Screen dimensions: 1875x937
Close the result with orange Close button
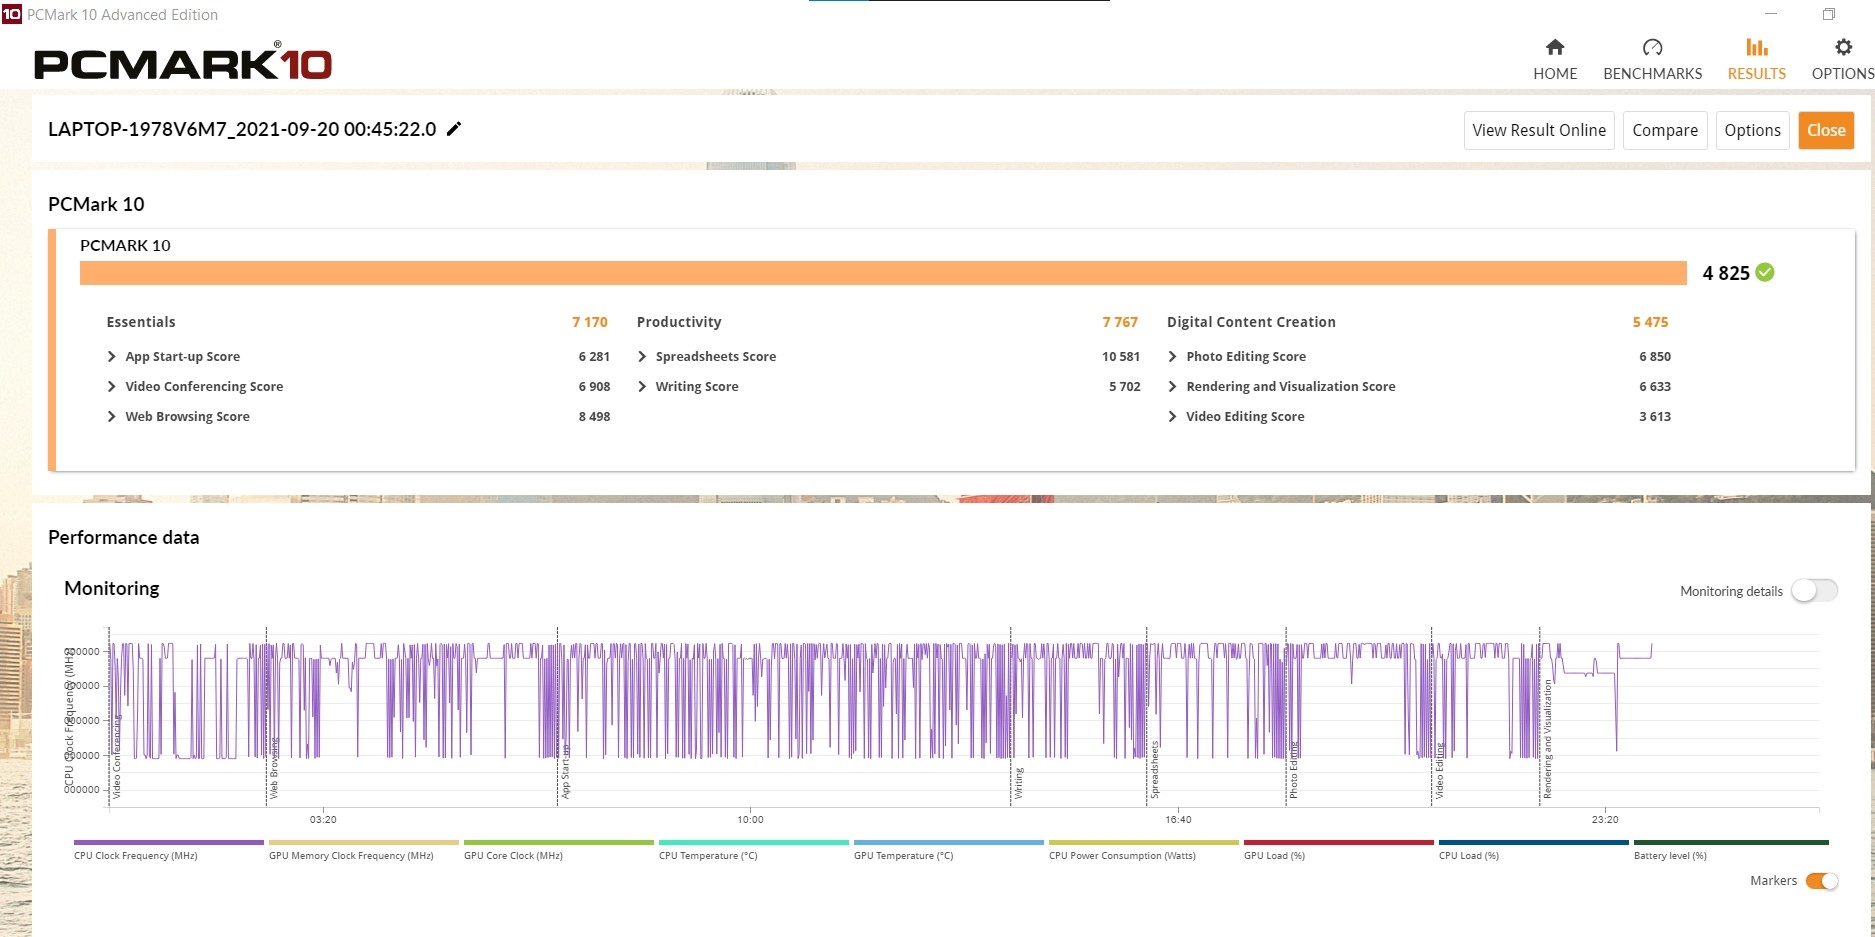(x=1826, y=130)
